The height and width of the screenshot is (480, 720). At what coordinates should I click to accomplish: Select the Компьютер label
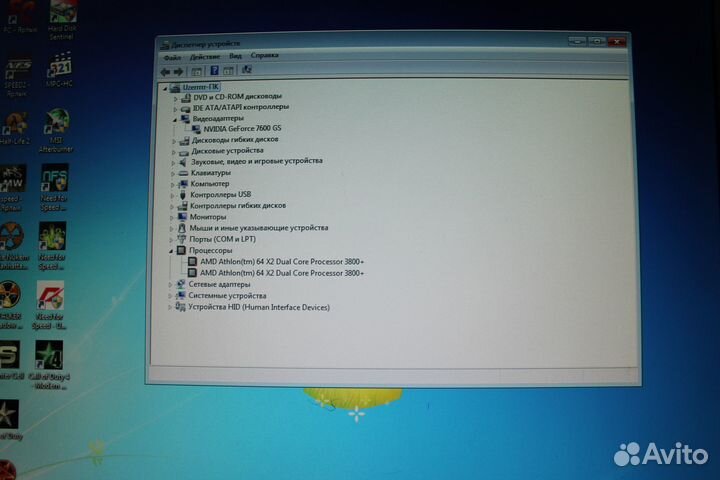tap(209, 184)
